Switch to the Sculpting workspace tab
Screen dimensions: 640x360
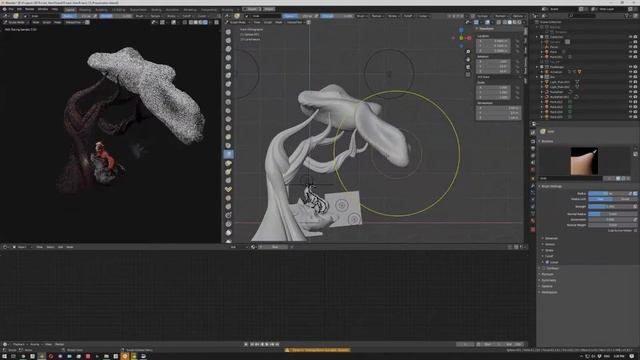point(102,9)
